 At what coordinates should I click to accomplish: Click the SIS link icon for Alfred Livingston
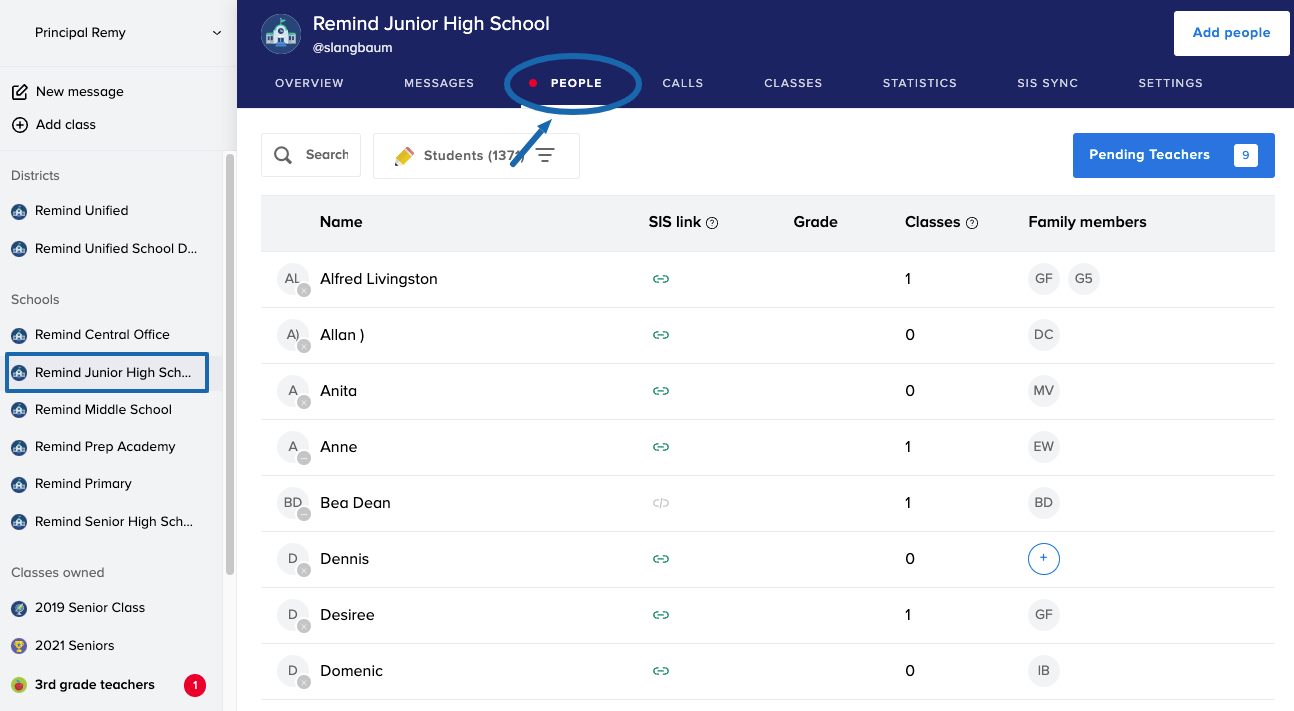pyautogui.click(x=660, y=279)
